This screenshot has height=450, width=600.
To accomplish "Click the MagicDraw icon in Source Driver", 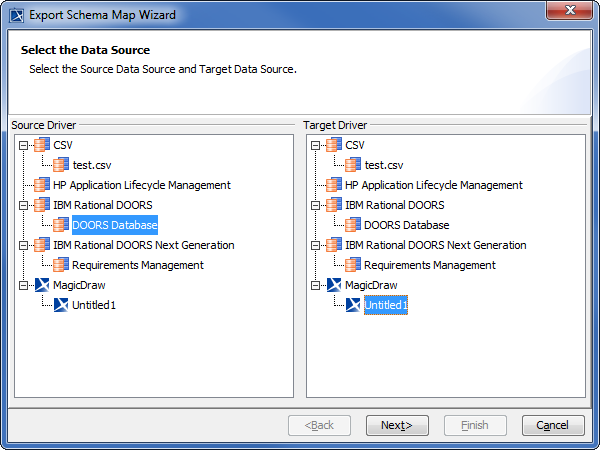I will [41, 285].
